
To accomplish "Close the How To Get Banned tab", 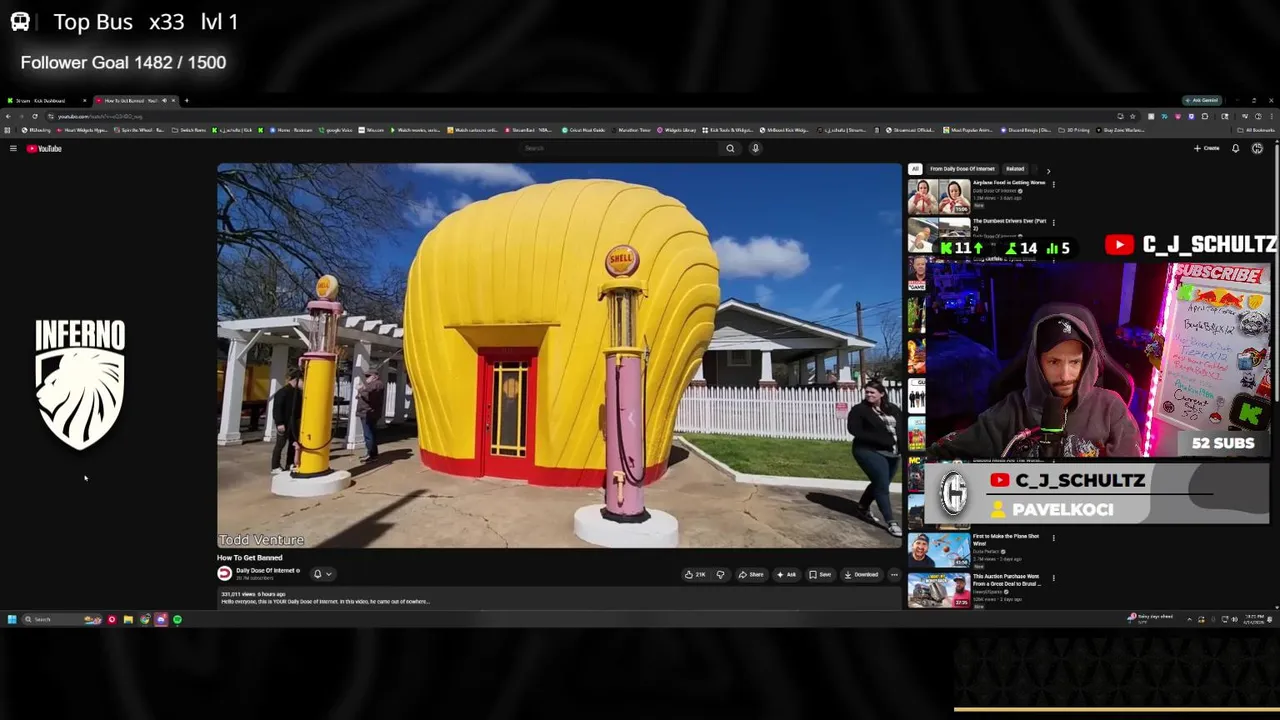I will 173,101.
